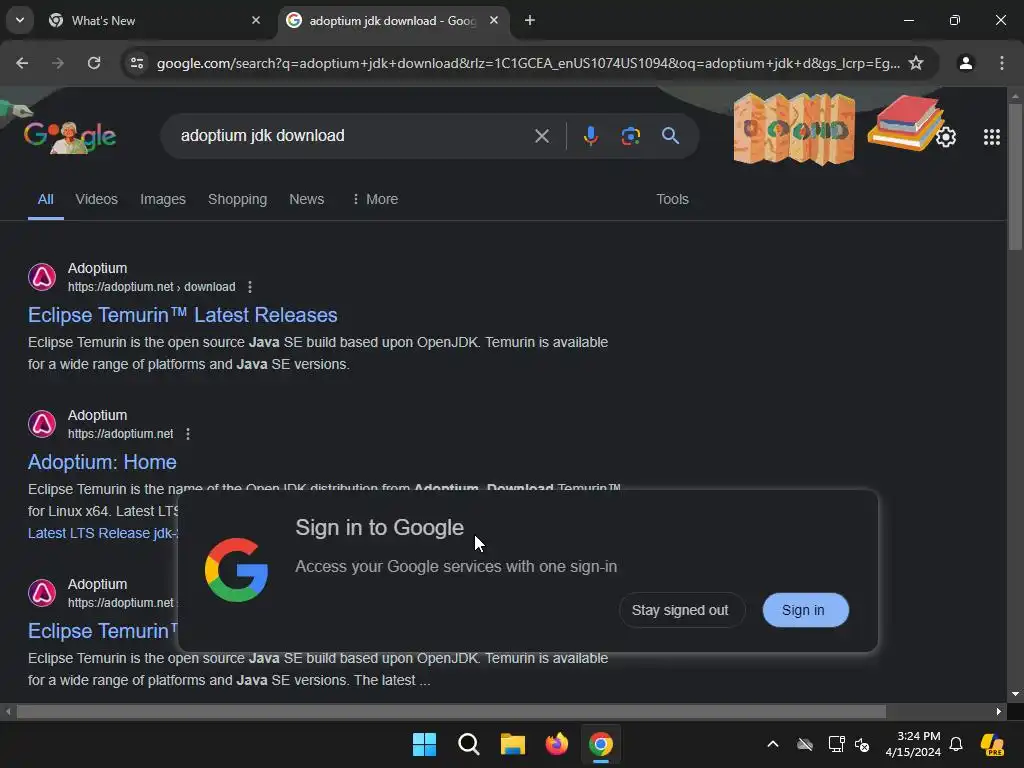Switch to News results
The width and height of the screenshot is (1024, 768).
pyautogui.click(x=306, y=199)
